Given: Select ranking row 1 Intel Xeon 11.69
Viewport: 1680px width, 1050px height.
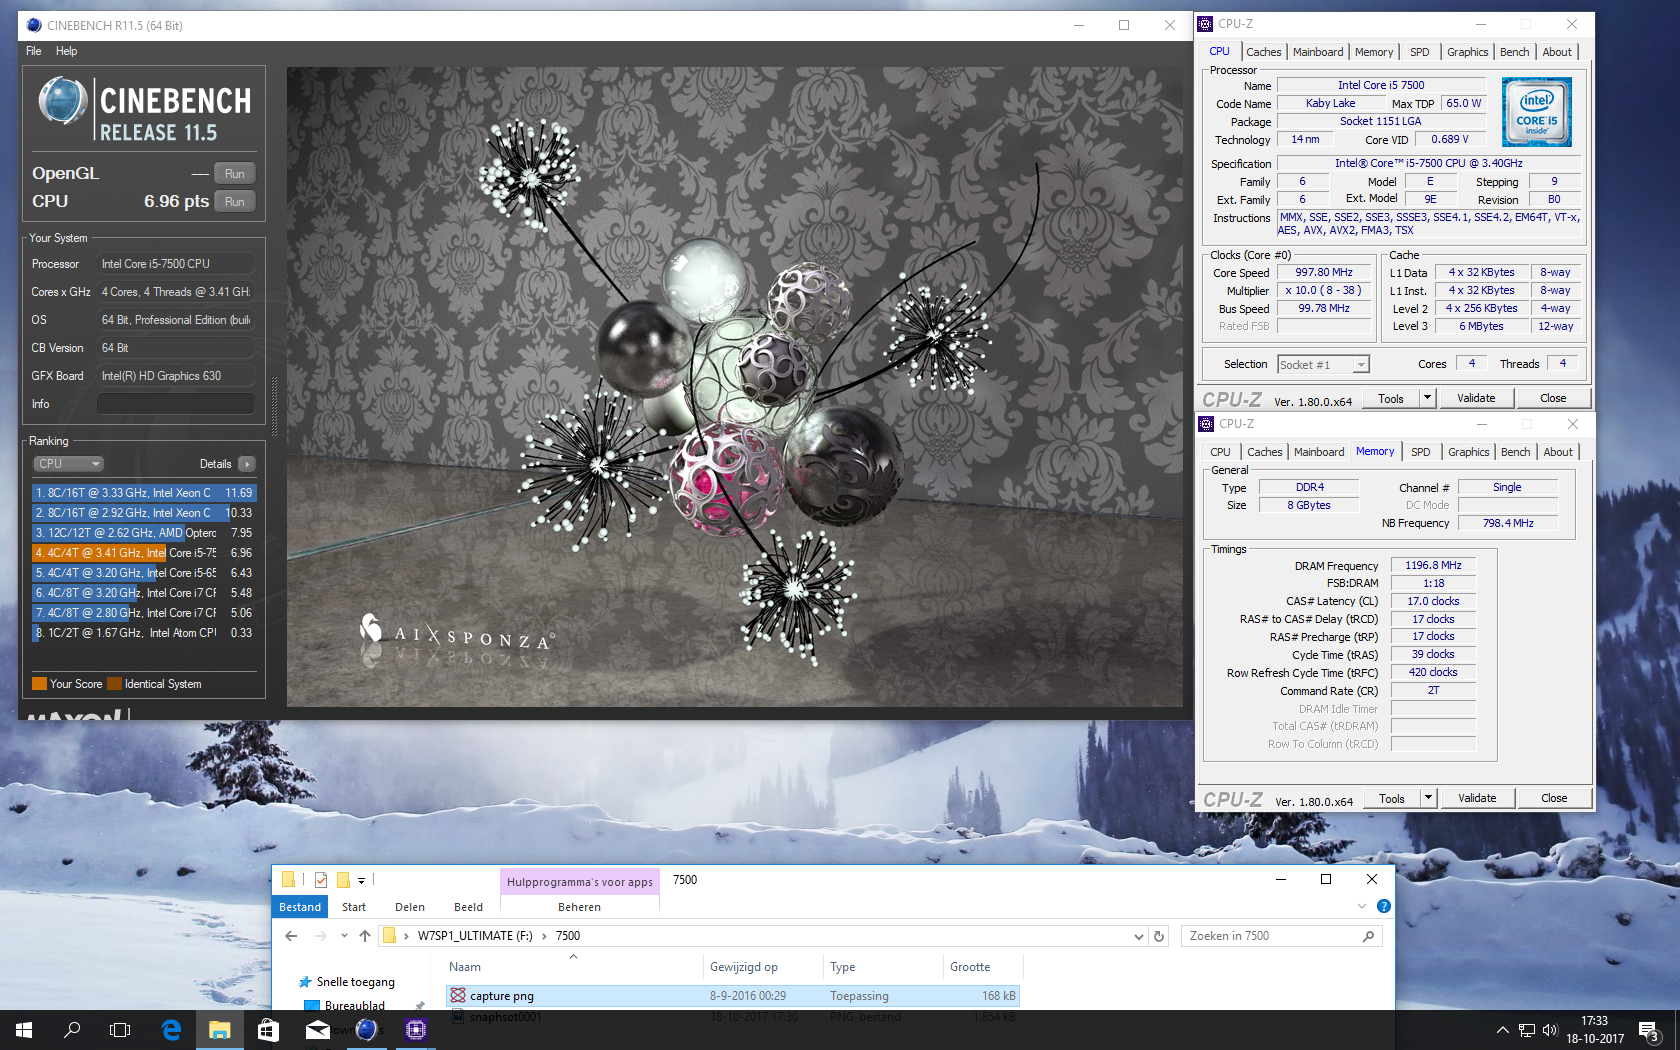Looking at the screenshot, I should [144, 493].
